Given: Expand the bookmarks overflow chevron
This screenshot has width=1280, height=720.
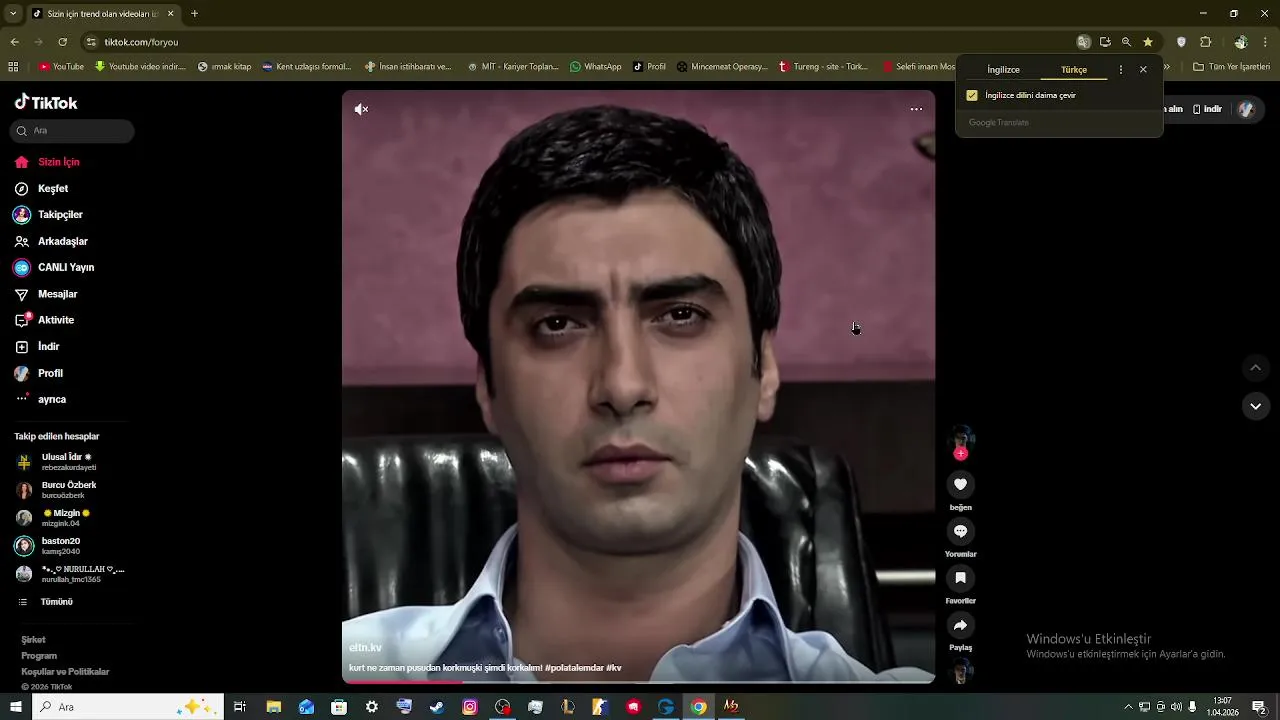Looking at the screenshot, I should (x=1167, y=67).
